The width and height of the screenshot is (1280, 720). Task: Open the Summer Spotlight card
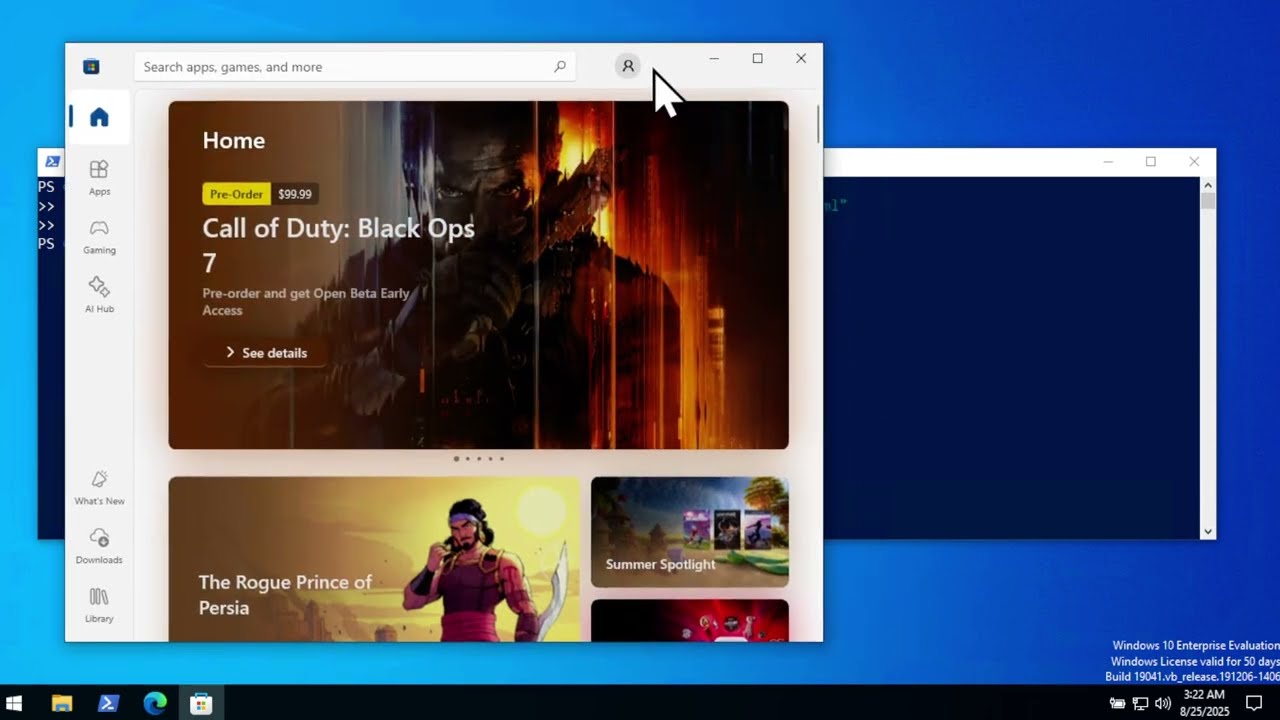coord(690,532)
